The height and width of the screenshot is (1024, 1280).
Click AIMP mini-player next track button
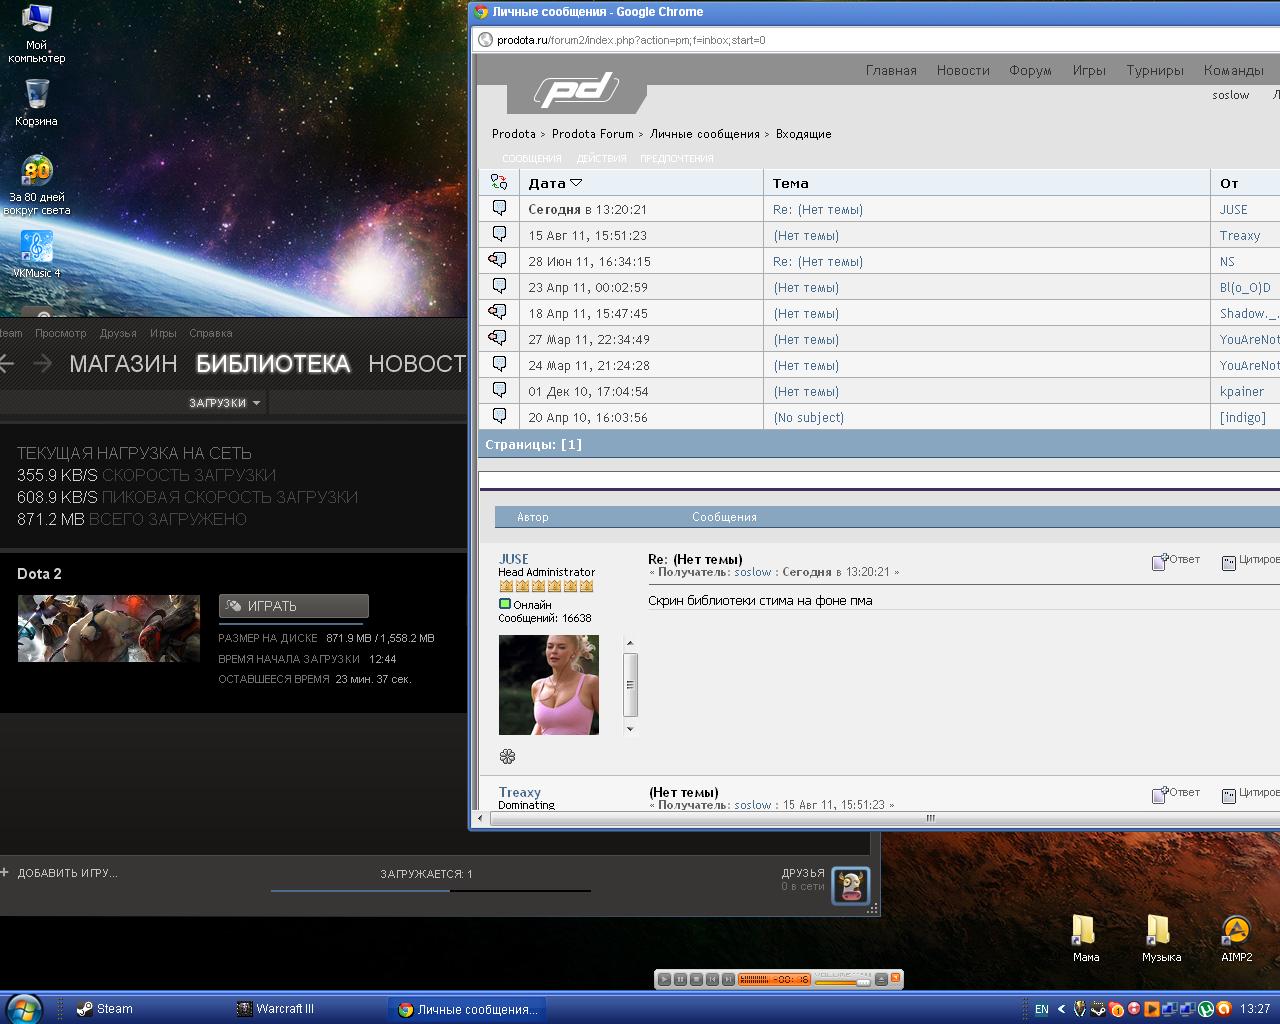[x=728, y=979]
